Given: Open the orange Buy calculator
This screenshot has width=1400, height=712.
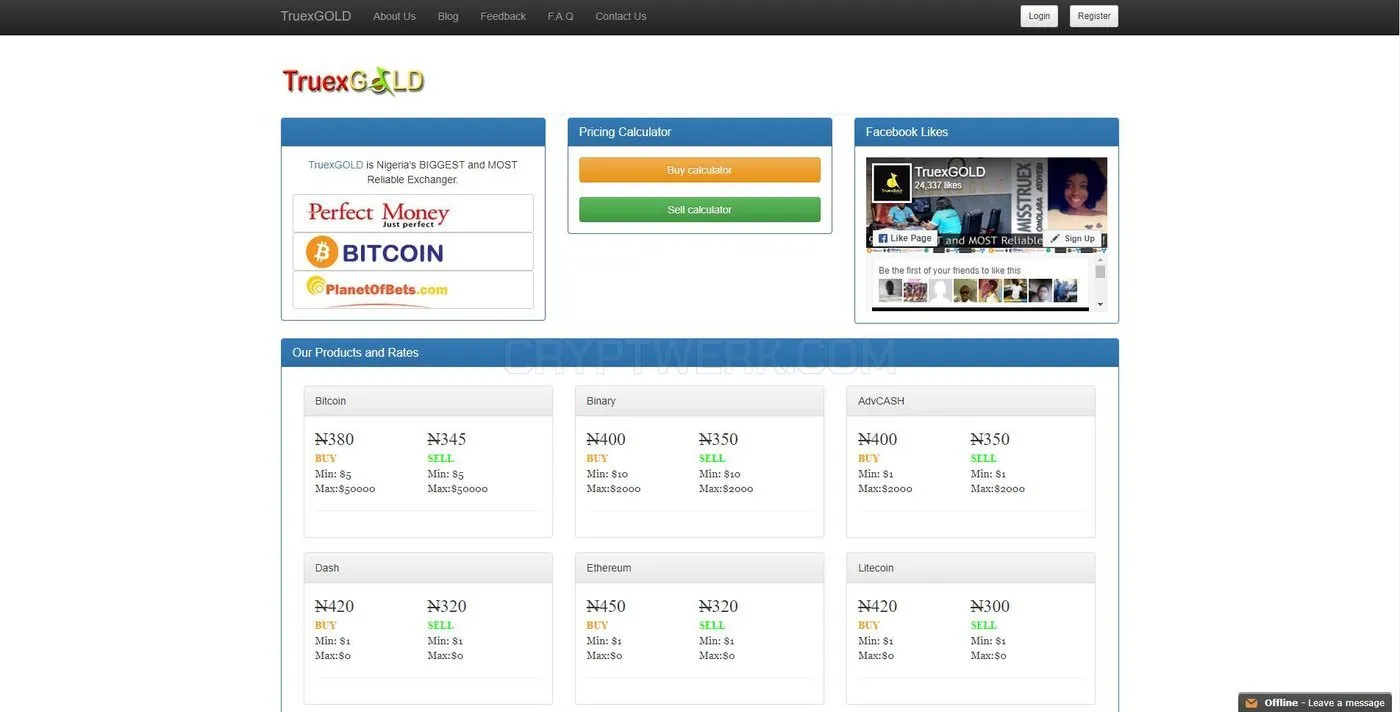Looking at the screenshot, I should (x=700, y=170).
